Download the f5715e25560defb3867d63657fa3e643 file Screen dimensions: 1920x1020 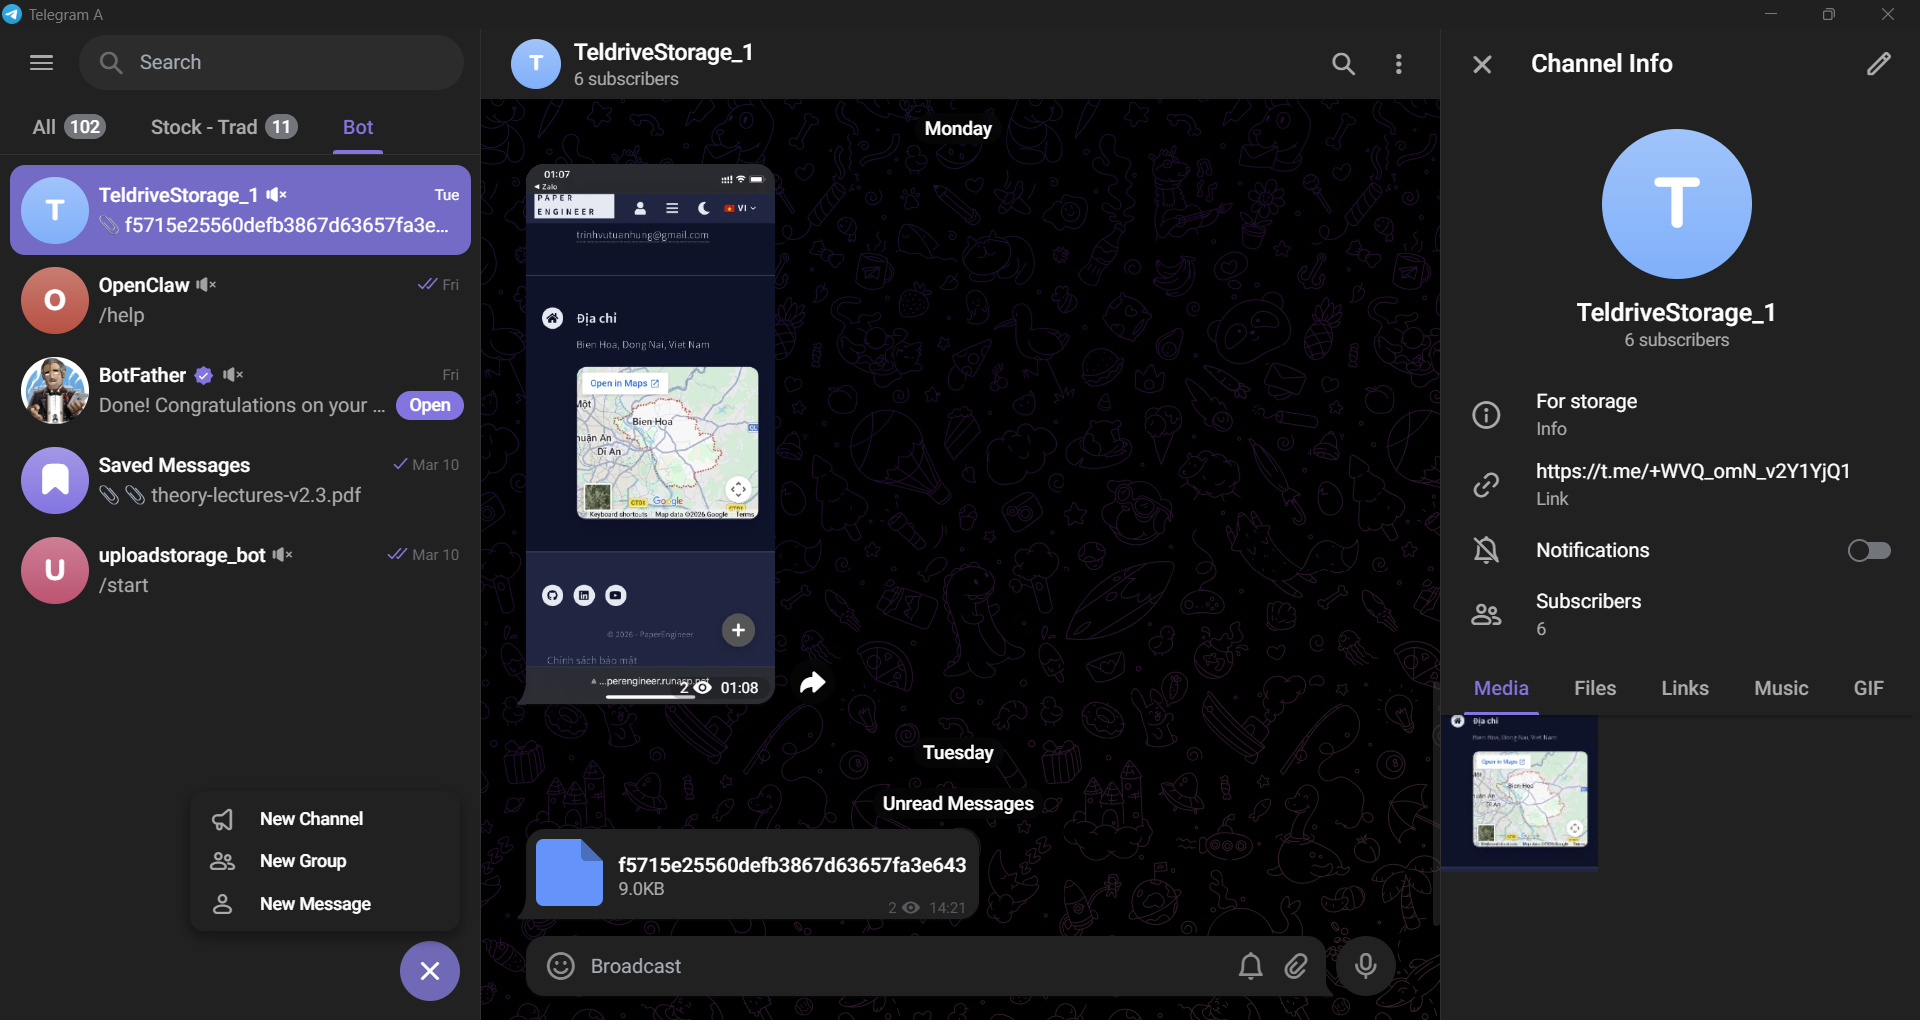coord(569,873)
